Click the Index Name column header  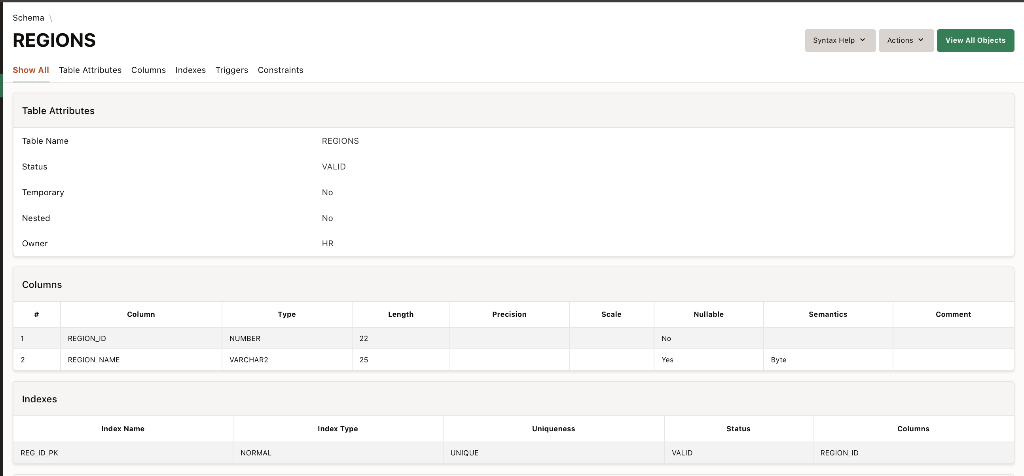[x=123, y=429]
